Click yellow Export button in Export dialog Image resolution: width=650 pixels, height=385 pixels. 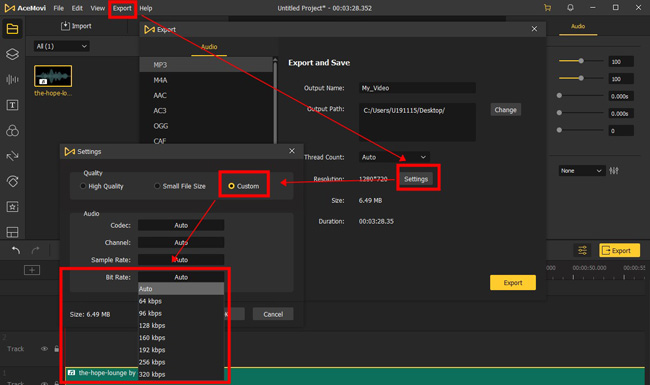(x=513, y=283)
